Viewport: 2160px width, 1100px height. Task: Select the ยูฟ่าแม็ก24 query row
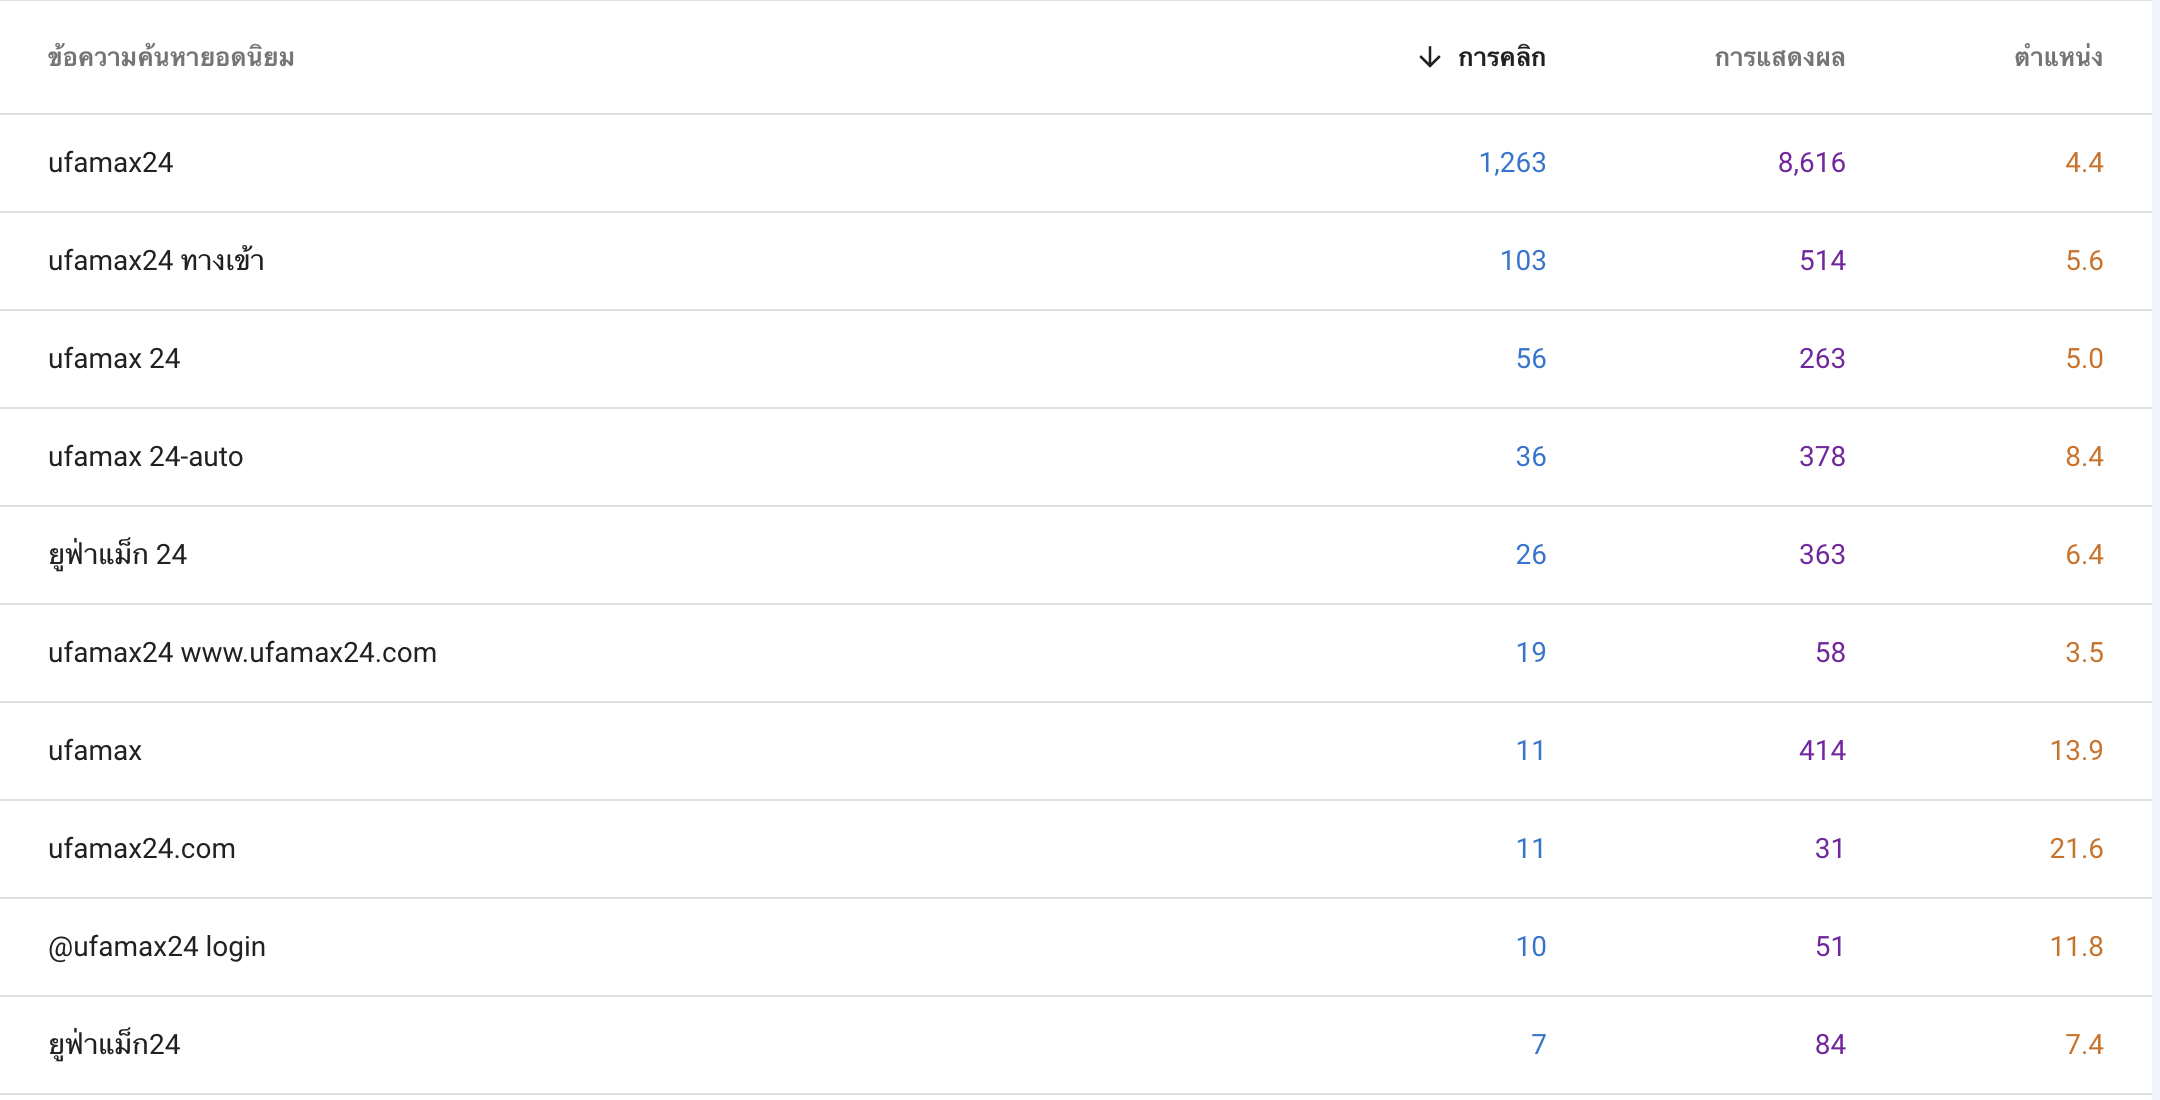1076,1045
